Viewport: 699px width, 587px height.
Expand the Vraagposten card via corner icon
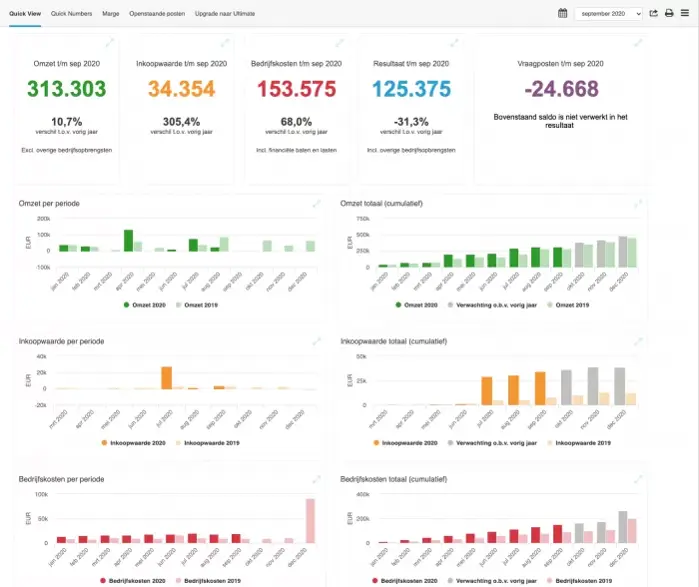[637, 42]
